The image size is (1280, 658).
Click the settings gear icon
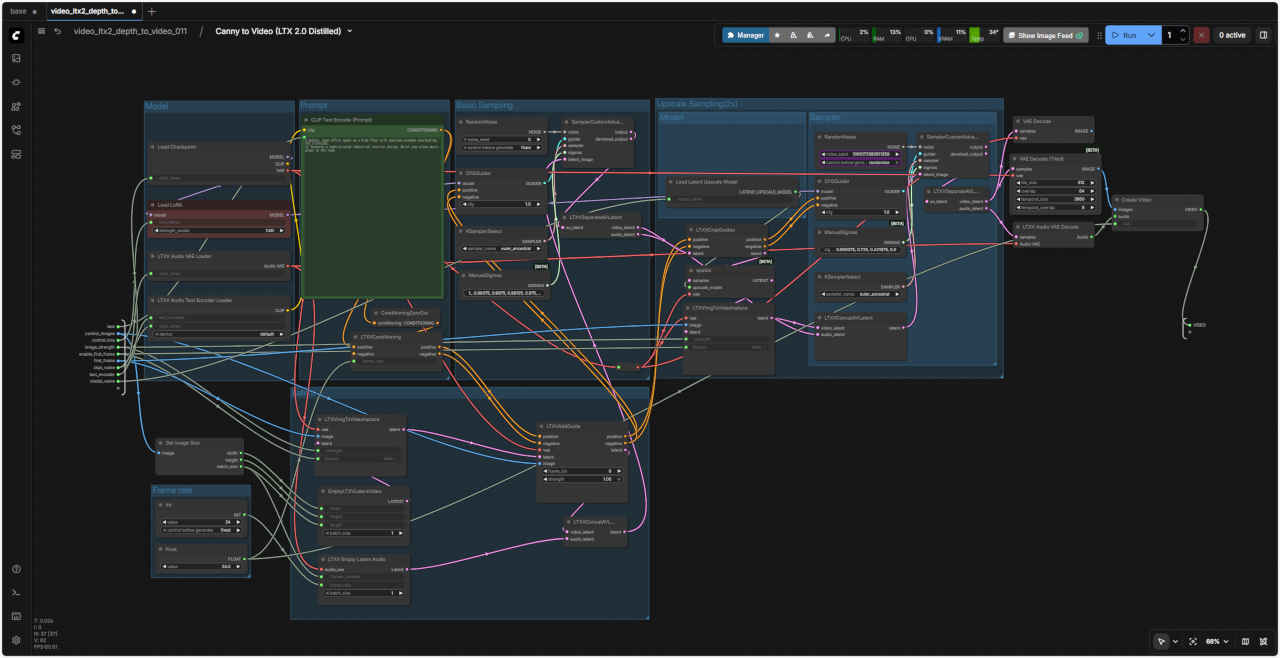coord(16,640)
